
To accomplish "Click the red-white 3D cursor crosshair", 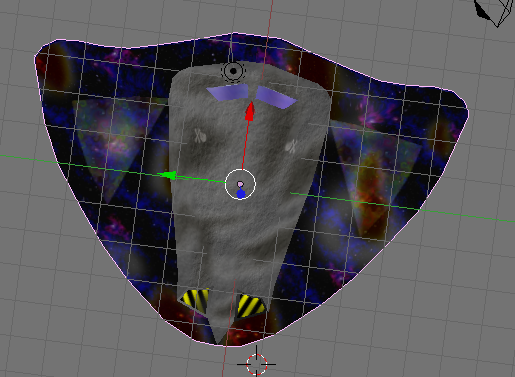I will (256, 364).
